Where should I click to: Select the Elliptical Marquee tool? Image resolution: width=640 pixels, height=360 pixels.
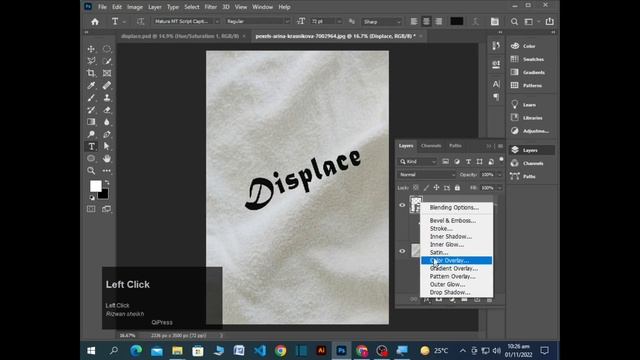(107, 49)
